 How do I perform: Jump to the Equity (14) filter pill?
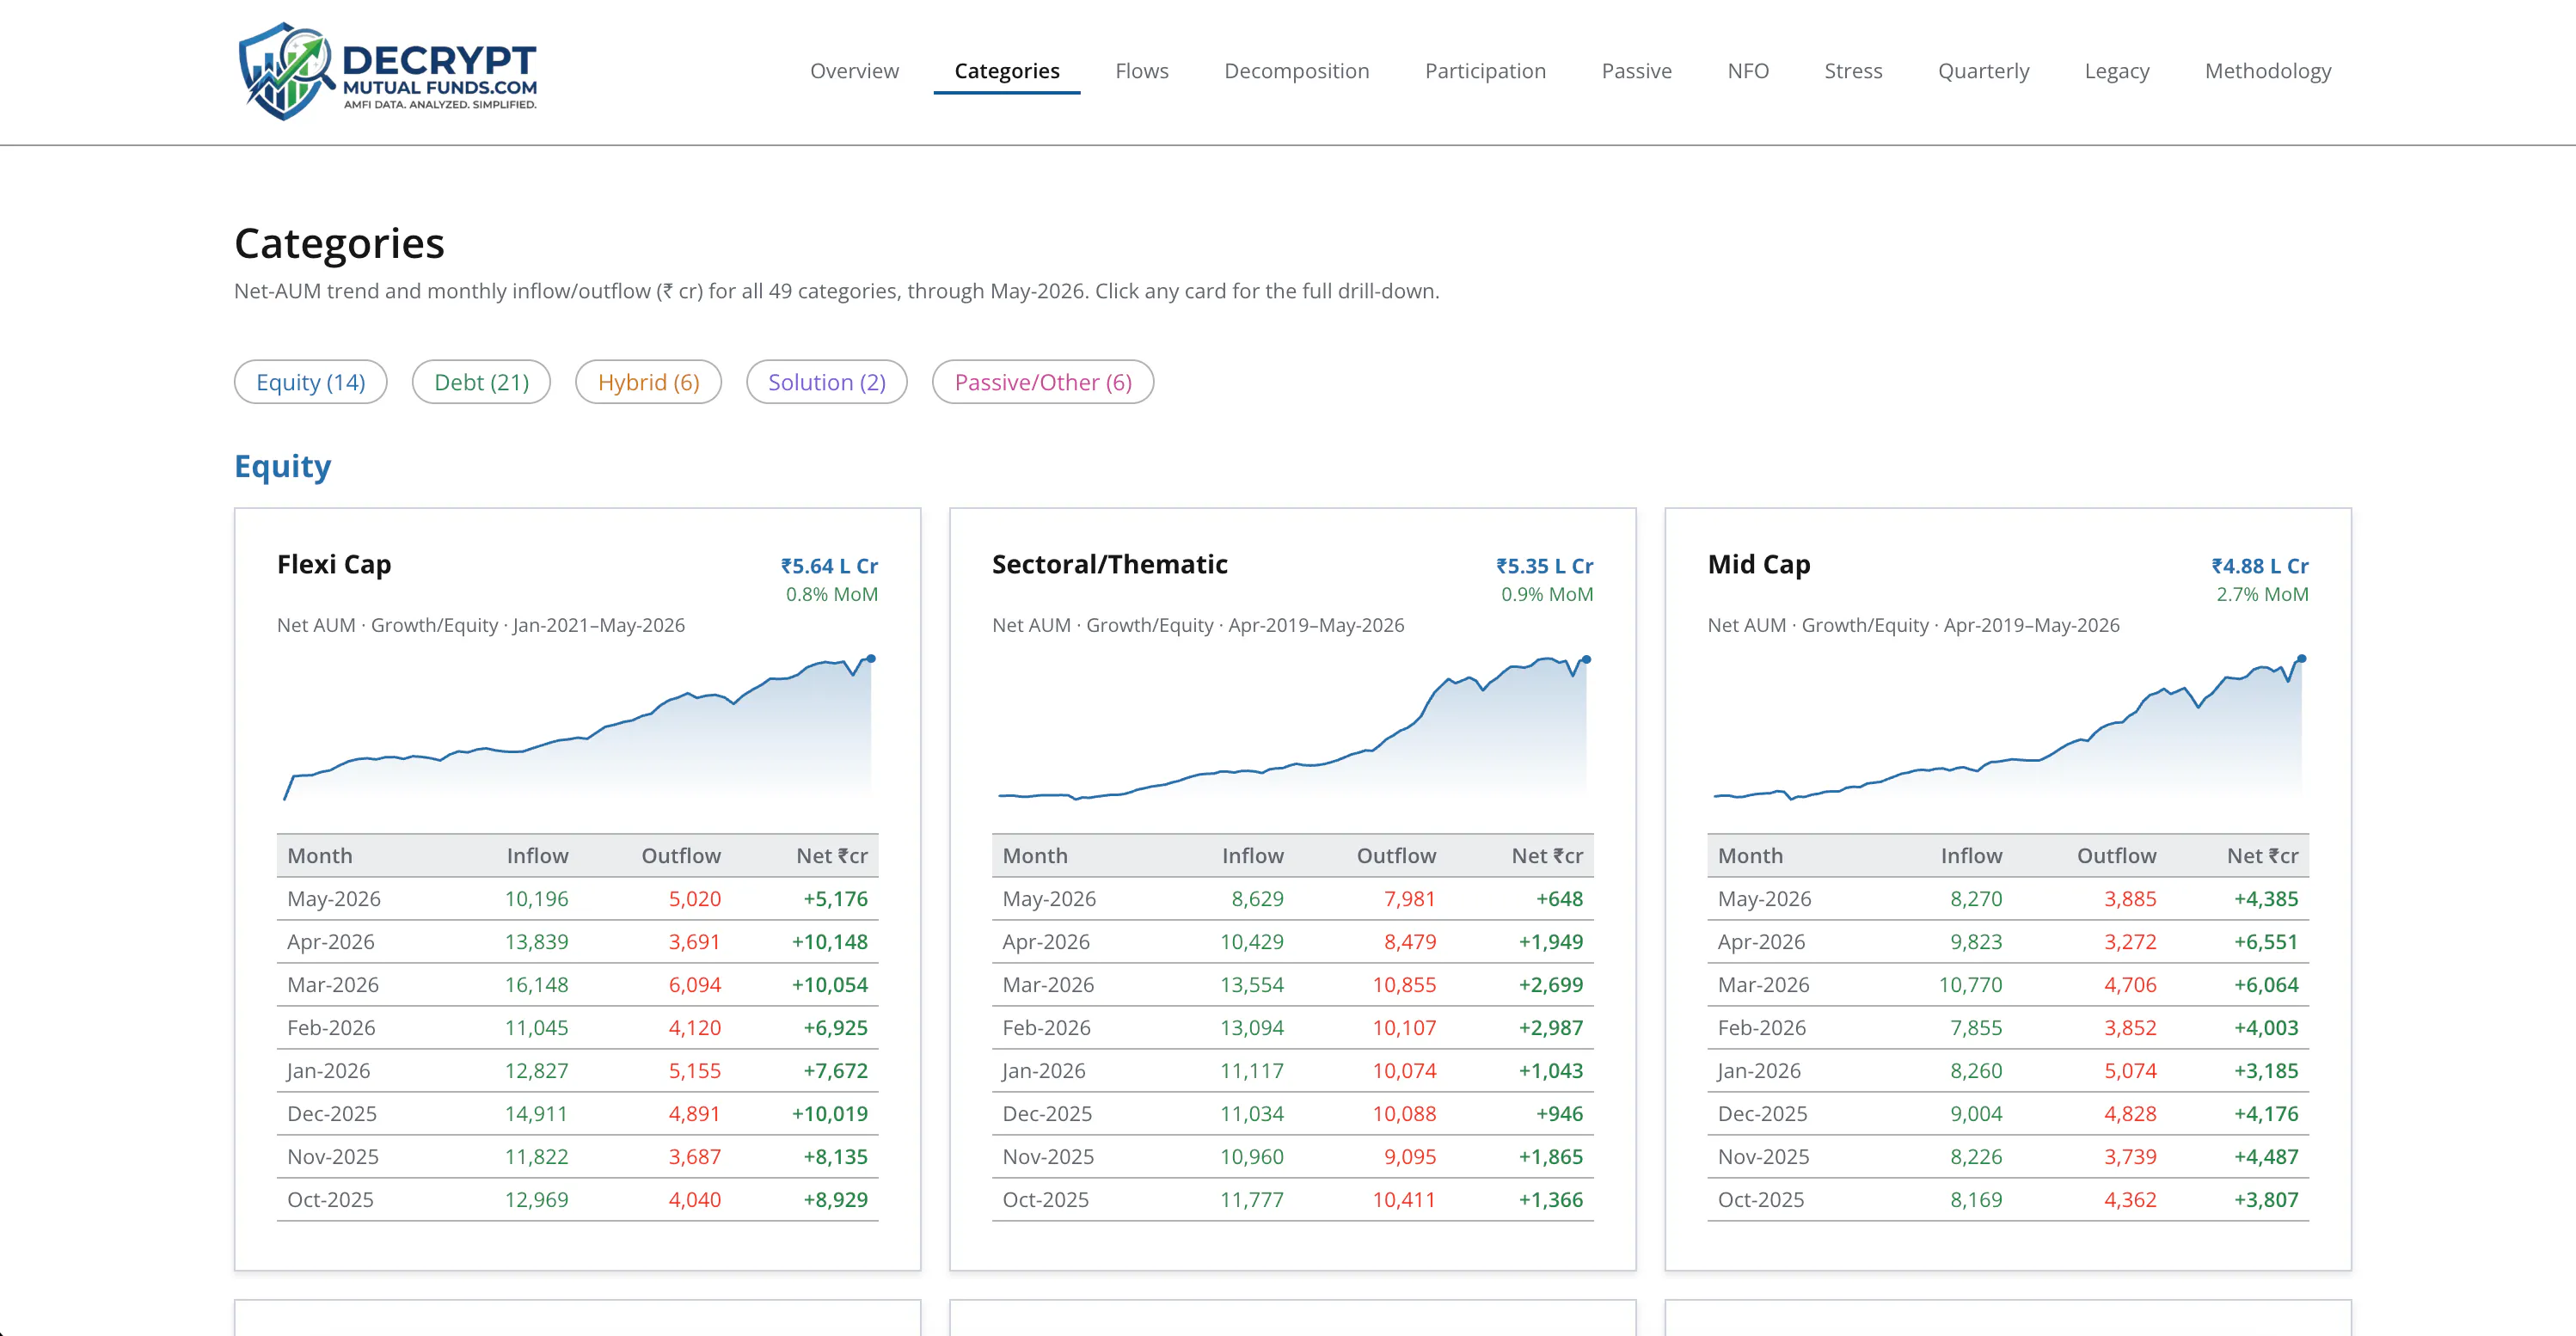click(x=311, y=382)
